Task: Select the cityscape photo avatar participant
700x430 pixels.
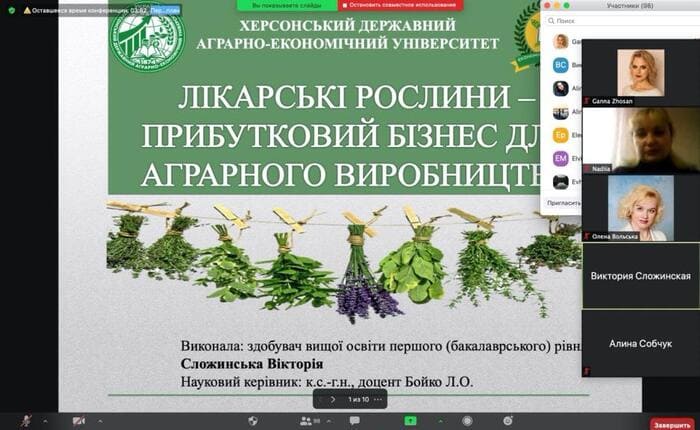Action: click(561, 112)
